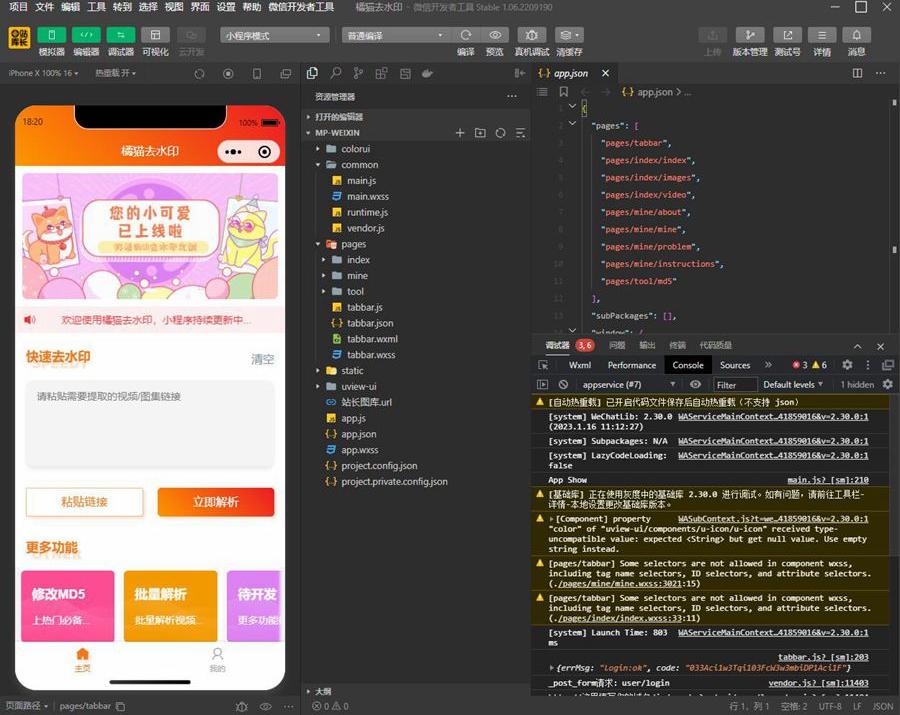Open devtools settings gear
This screenshot has width=900, height=715.
tap(847, 365)
